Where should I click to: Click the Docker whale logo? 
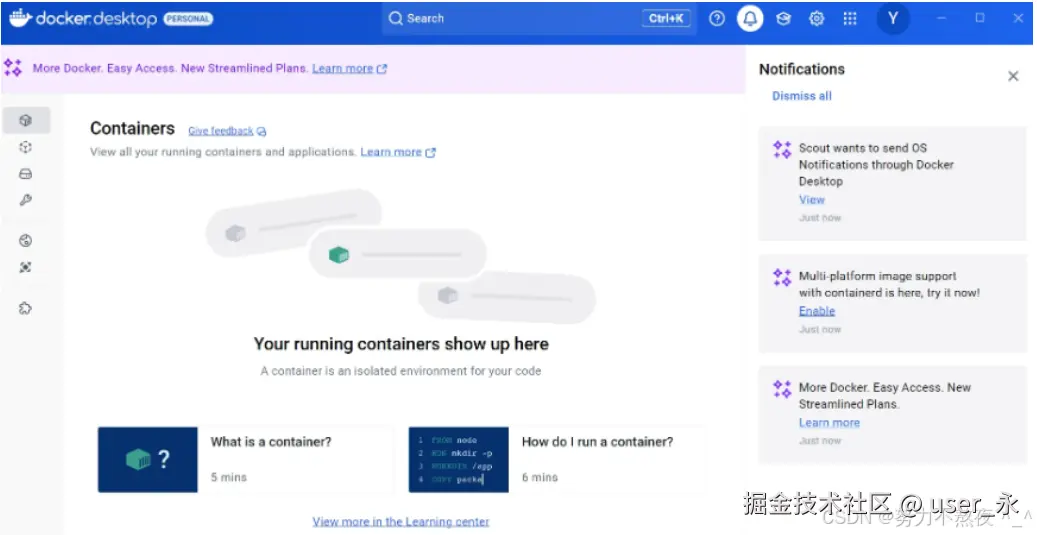click(20, 18)
